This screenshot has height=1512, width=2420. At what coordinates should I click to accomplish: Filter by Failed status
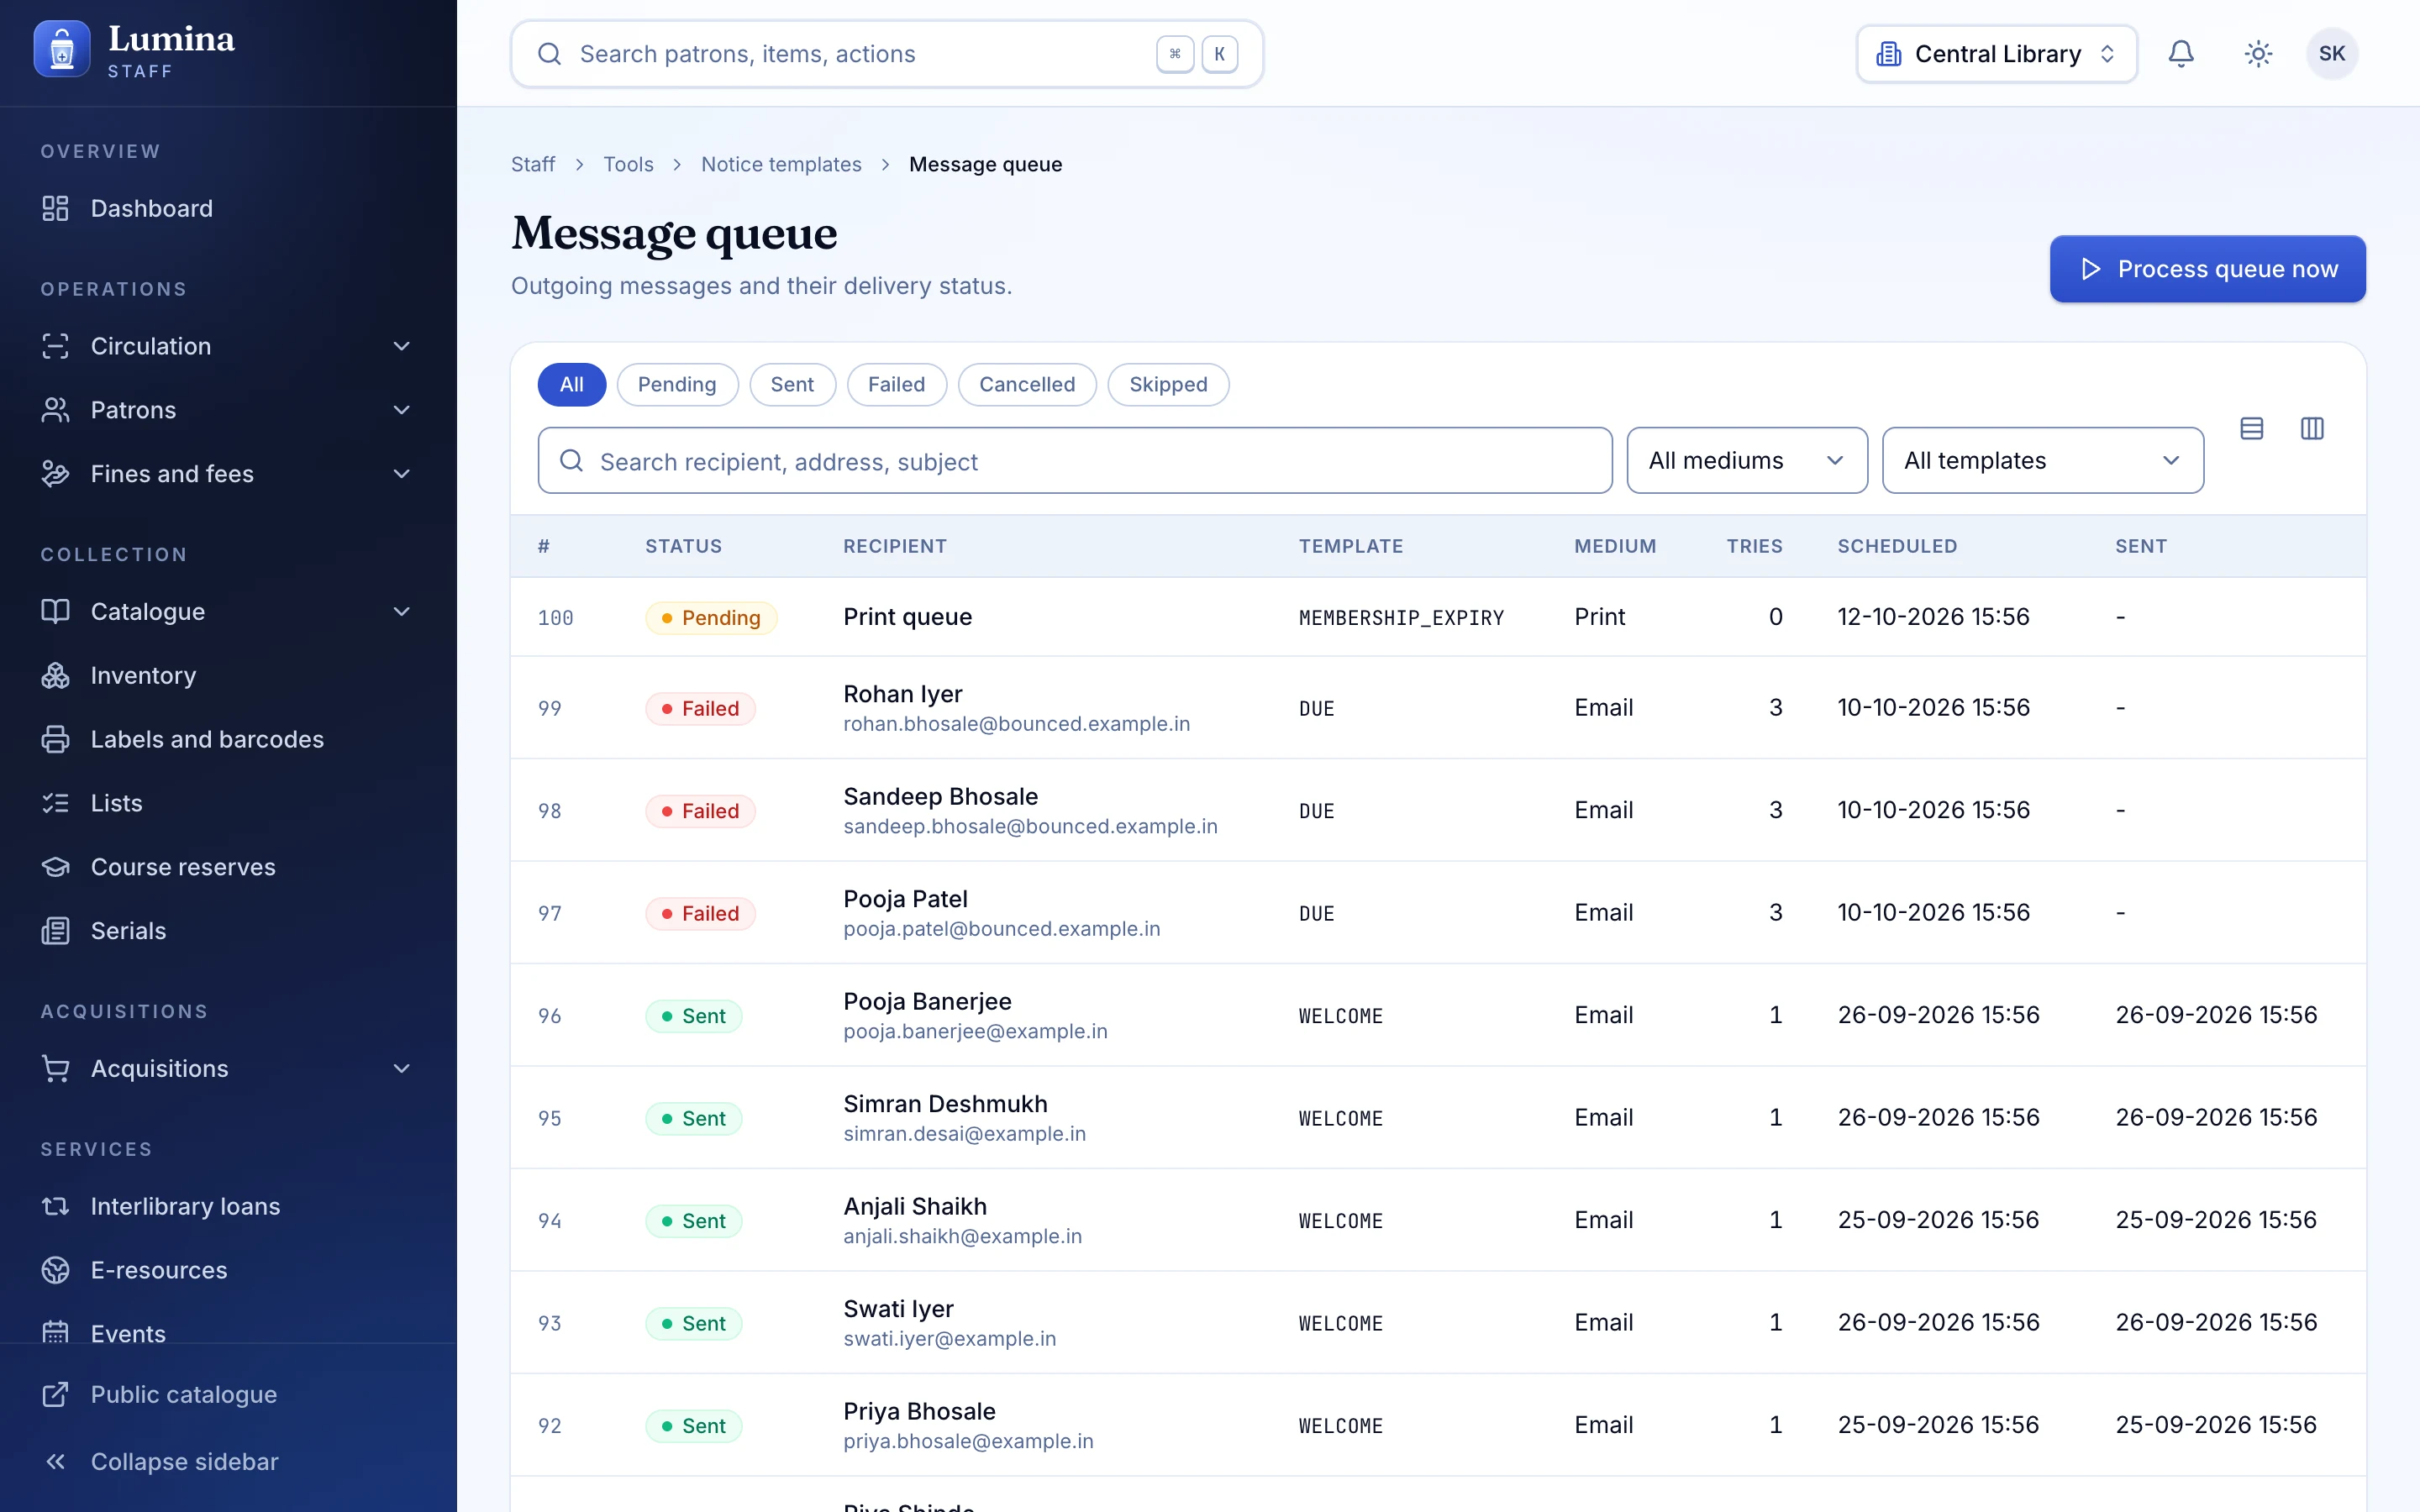coord(896,384)
